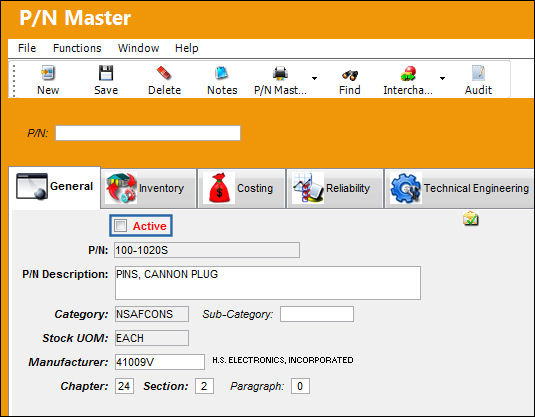Open Find with the binoculars icon
Image resolution: width=535 pixels, height=417 pixels.
pyautogui.click(x=350, y=75)
